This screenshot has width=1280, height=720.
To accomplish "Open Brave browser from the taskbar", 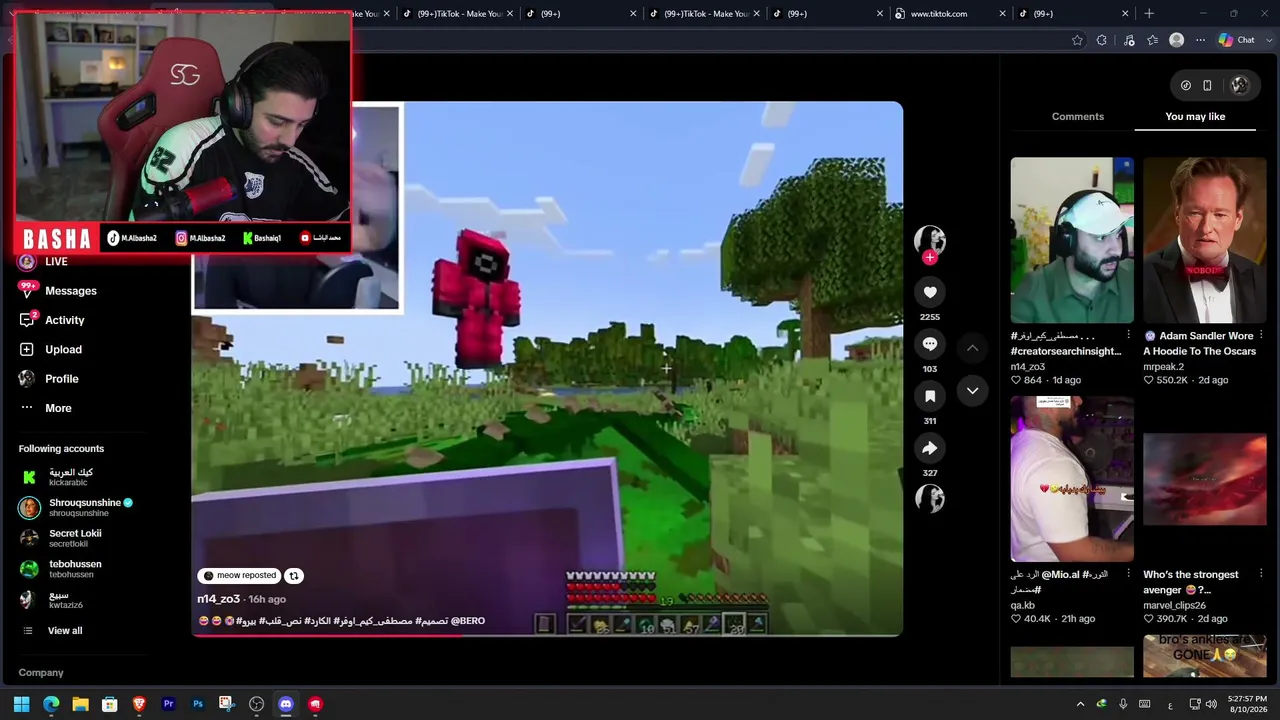I will [139, 704].
